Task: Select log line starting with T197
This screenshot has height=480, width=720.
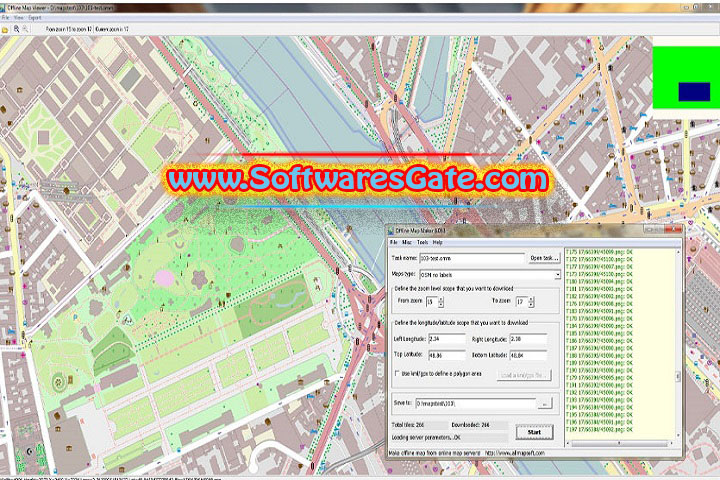Action: [x=599, y=430]
